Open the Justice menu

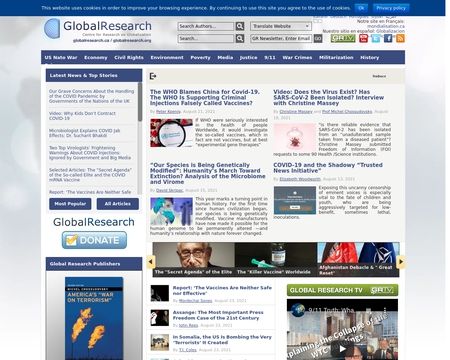click(x=249, y=57)
